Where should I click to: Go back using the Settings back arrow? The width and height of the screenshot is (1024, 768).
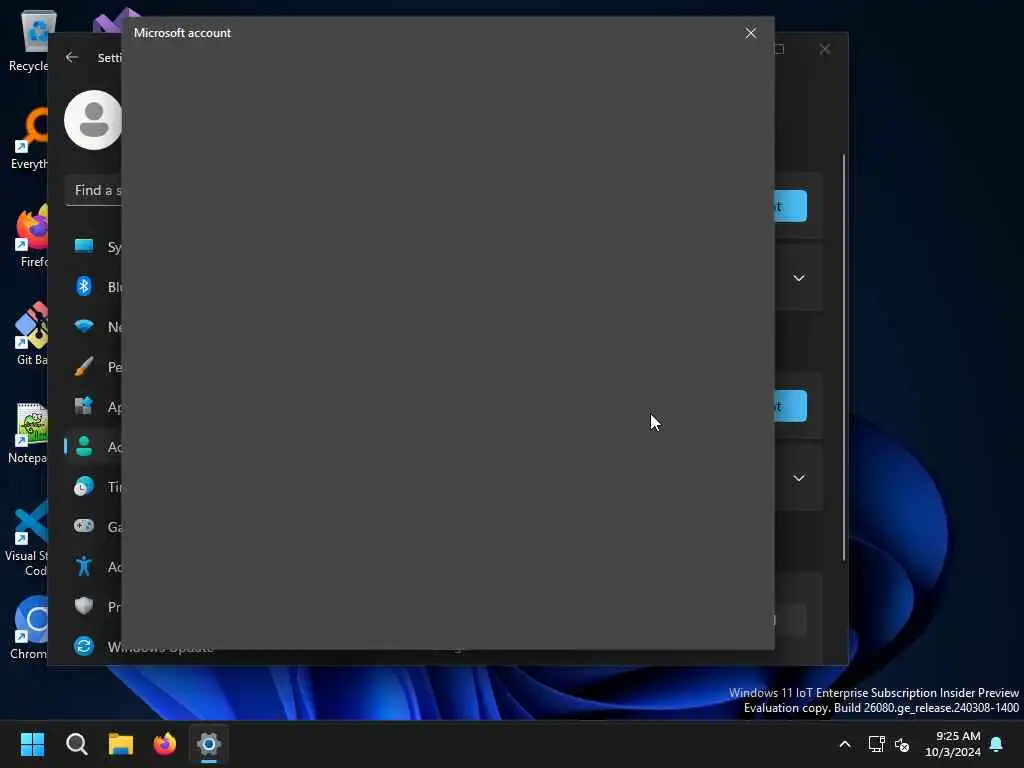[x=72, y=57]
